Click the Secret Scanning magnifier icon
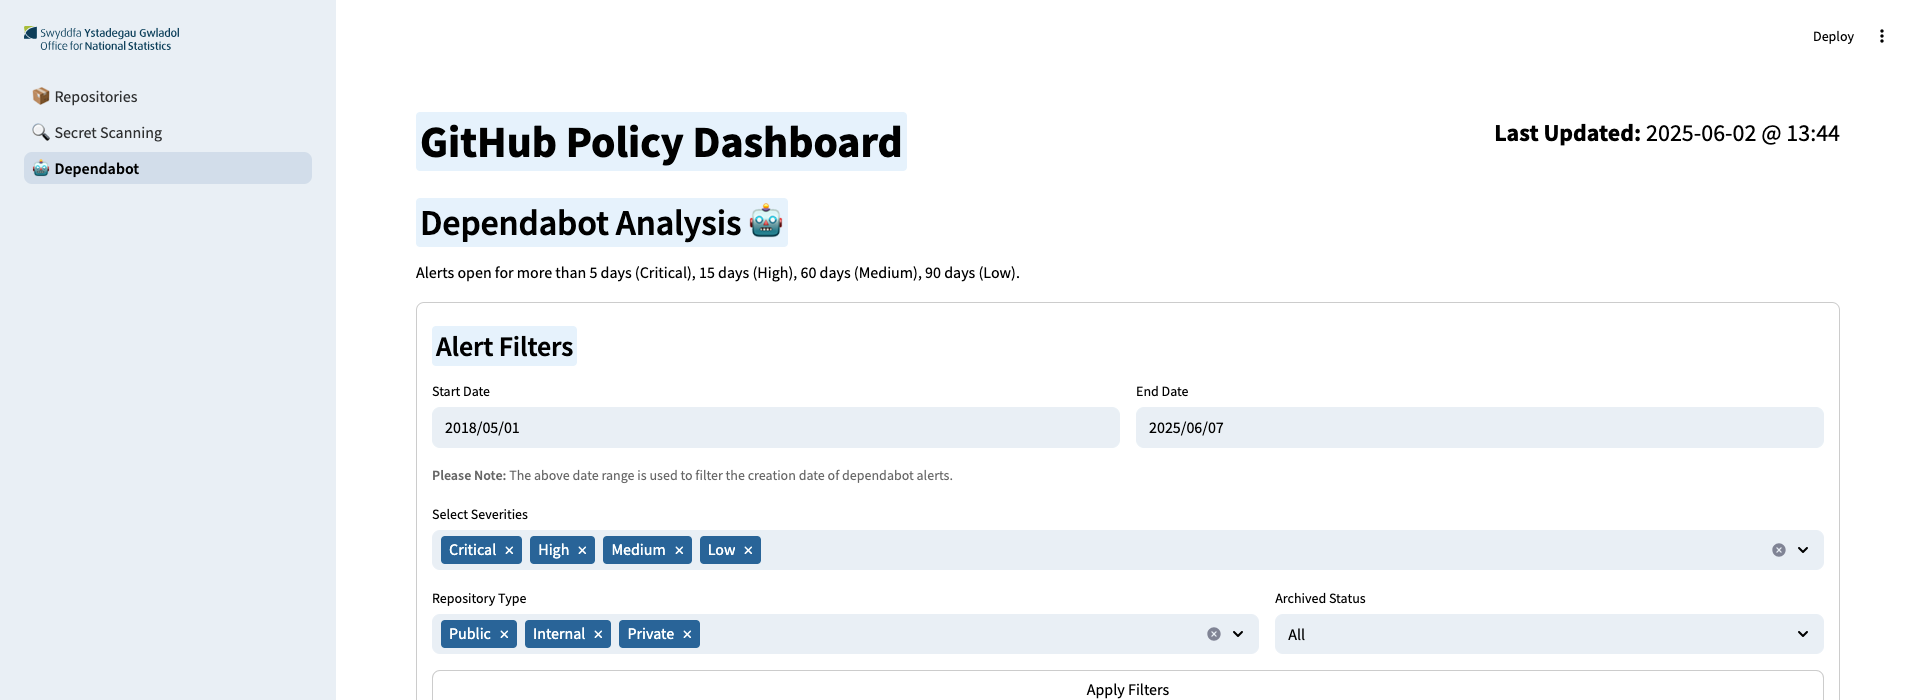 coord(41,132)
